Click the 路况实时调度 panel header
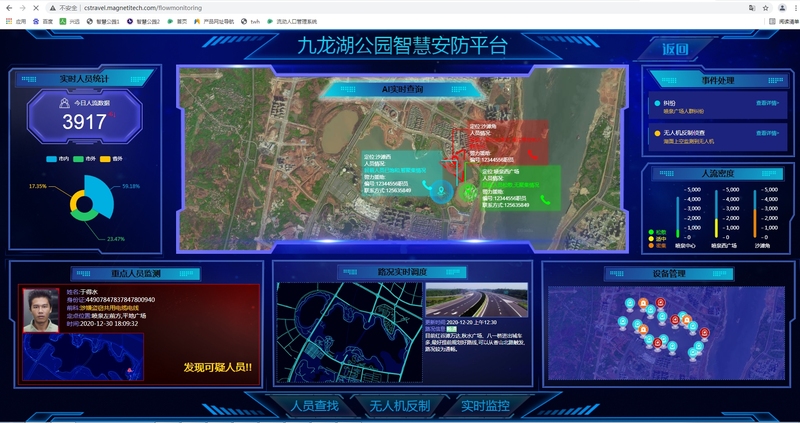The image size is (800, 423). [402, 271]
